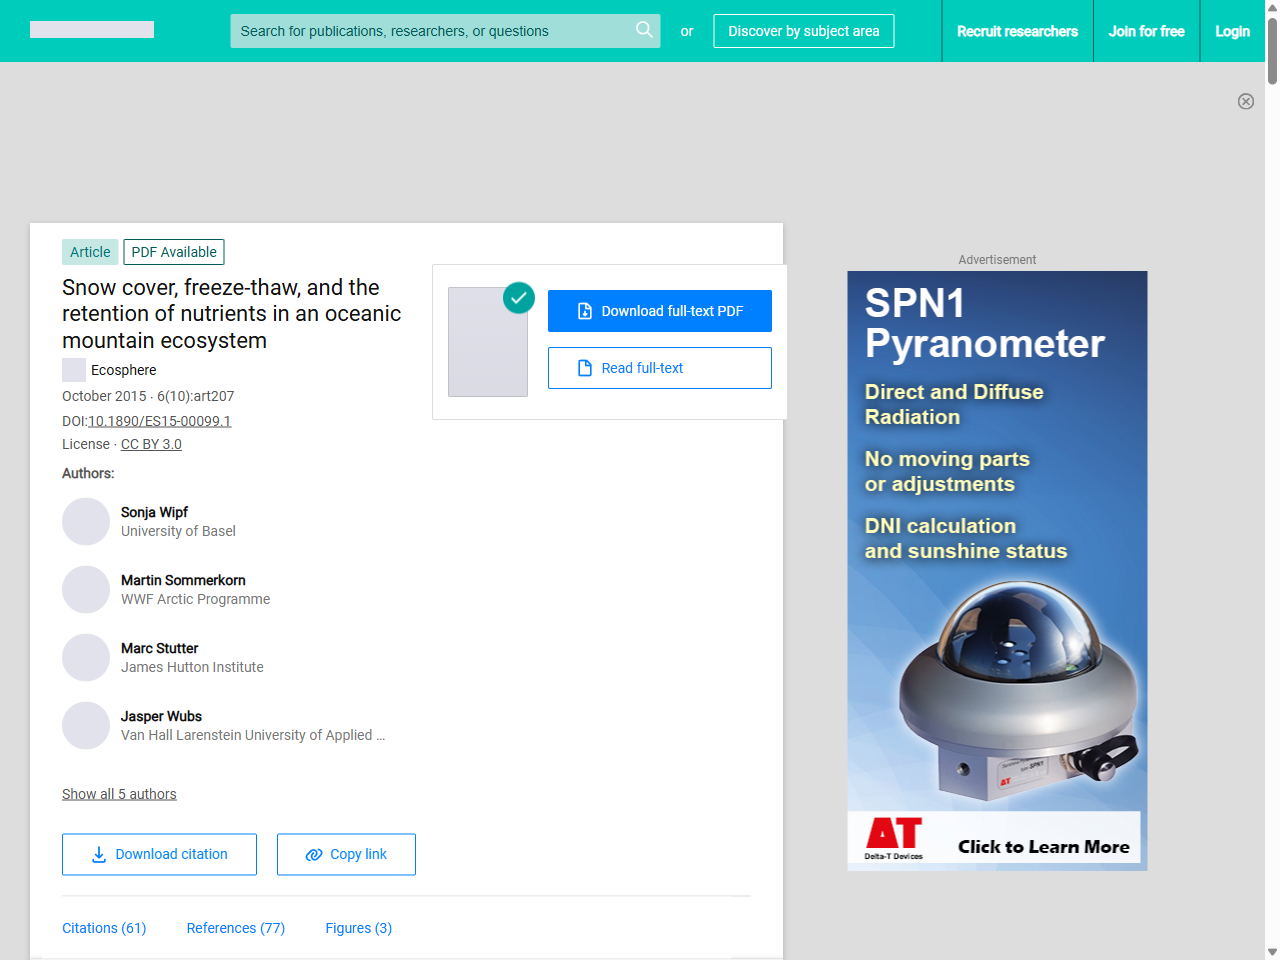The height and width of the screenshot is (960, 1280).
Task: Click Download citation button
Action: [x=159, y=854]
